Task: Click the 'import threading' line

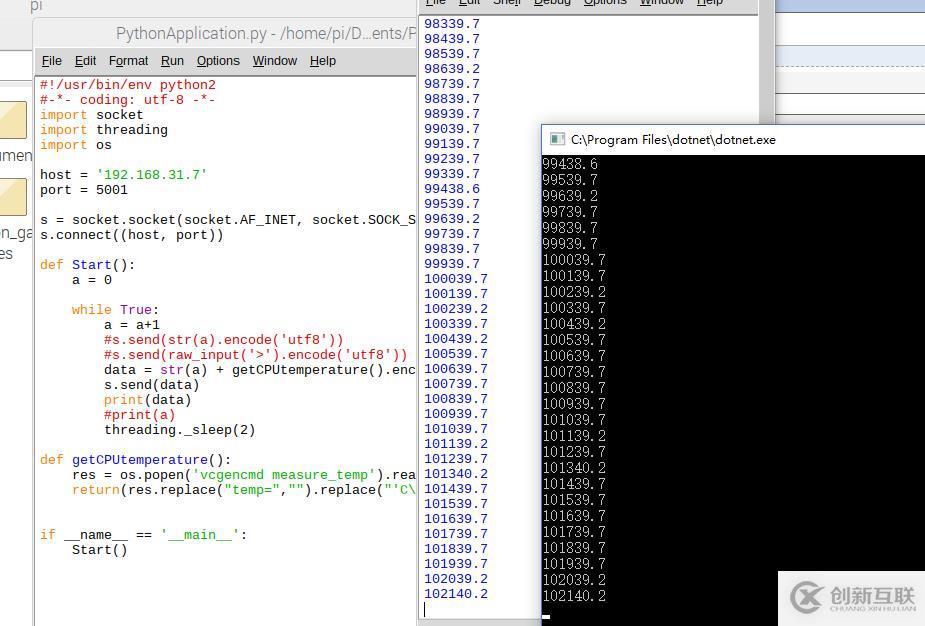Action: pyautogui.click(x=104, y=130)
